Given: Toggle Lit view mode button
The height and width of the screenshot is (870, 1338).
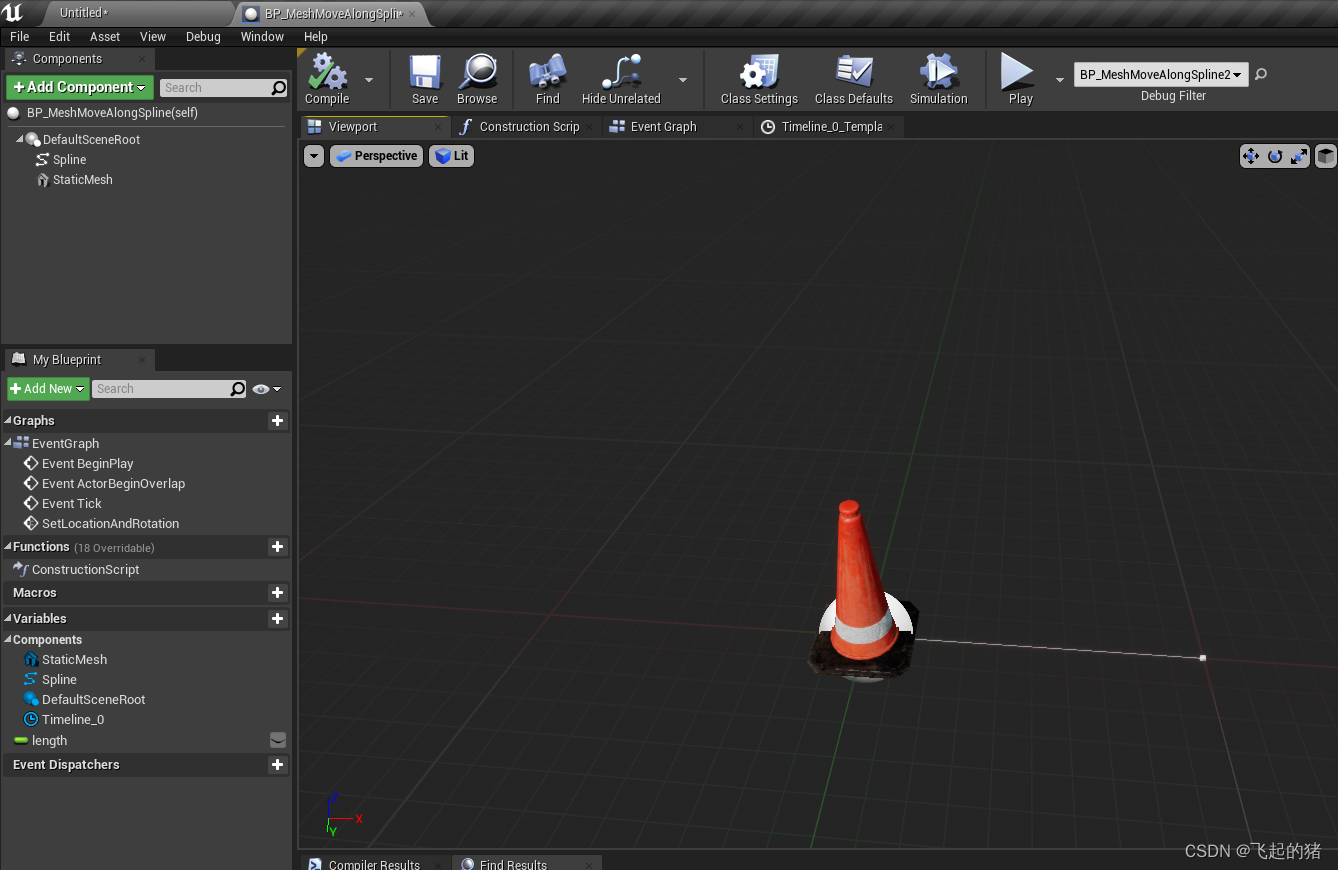Looking at the screenshot, I should (452, 156).
